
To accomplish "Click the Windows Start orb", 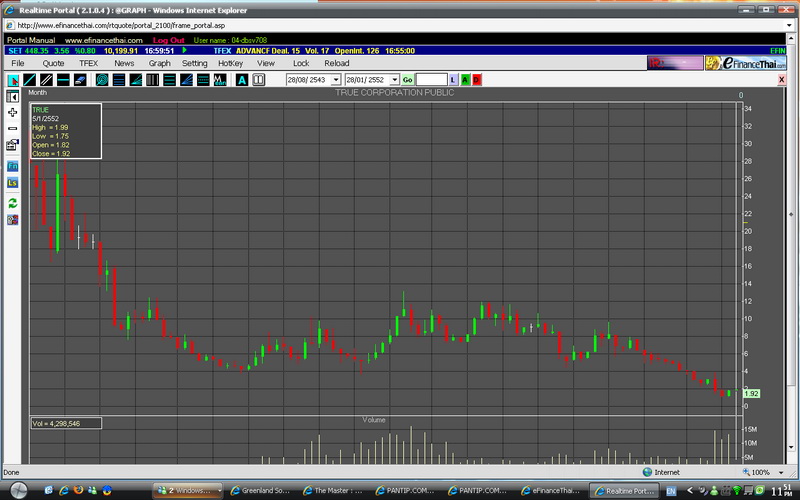I will (x=18, y=490).
